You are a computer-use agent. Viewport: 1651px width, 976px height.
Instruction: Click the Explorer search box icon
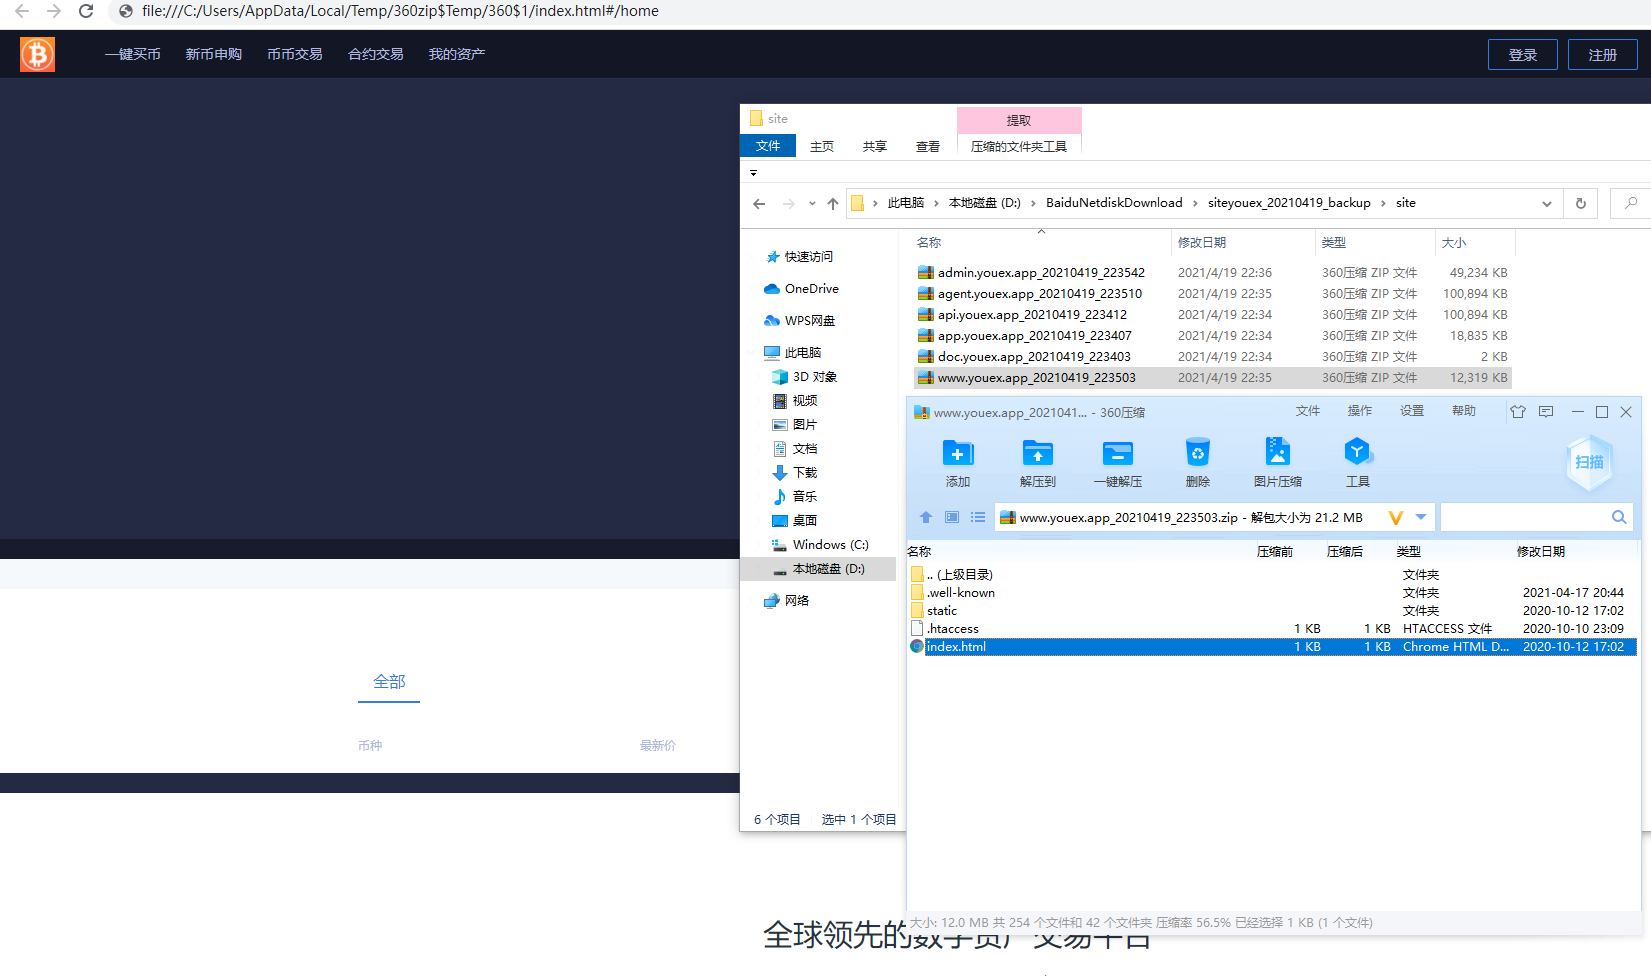pos(1631,203)
